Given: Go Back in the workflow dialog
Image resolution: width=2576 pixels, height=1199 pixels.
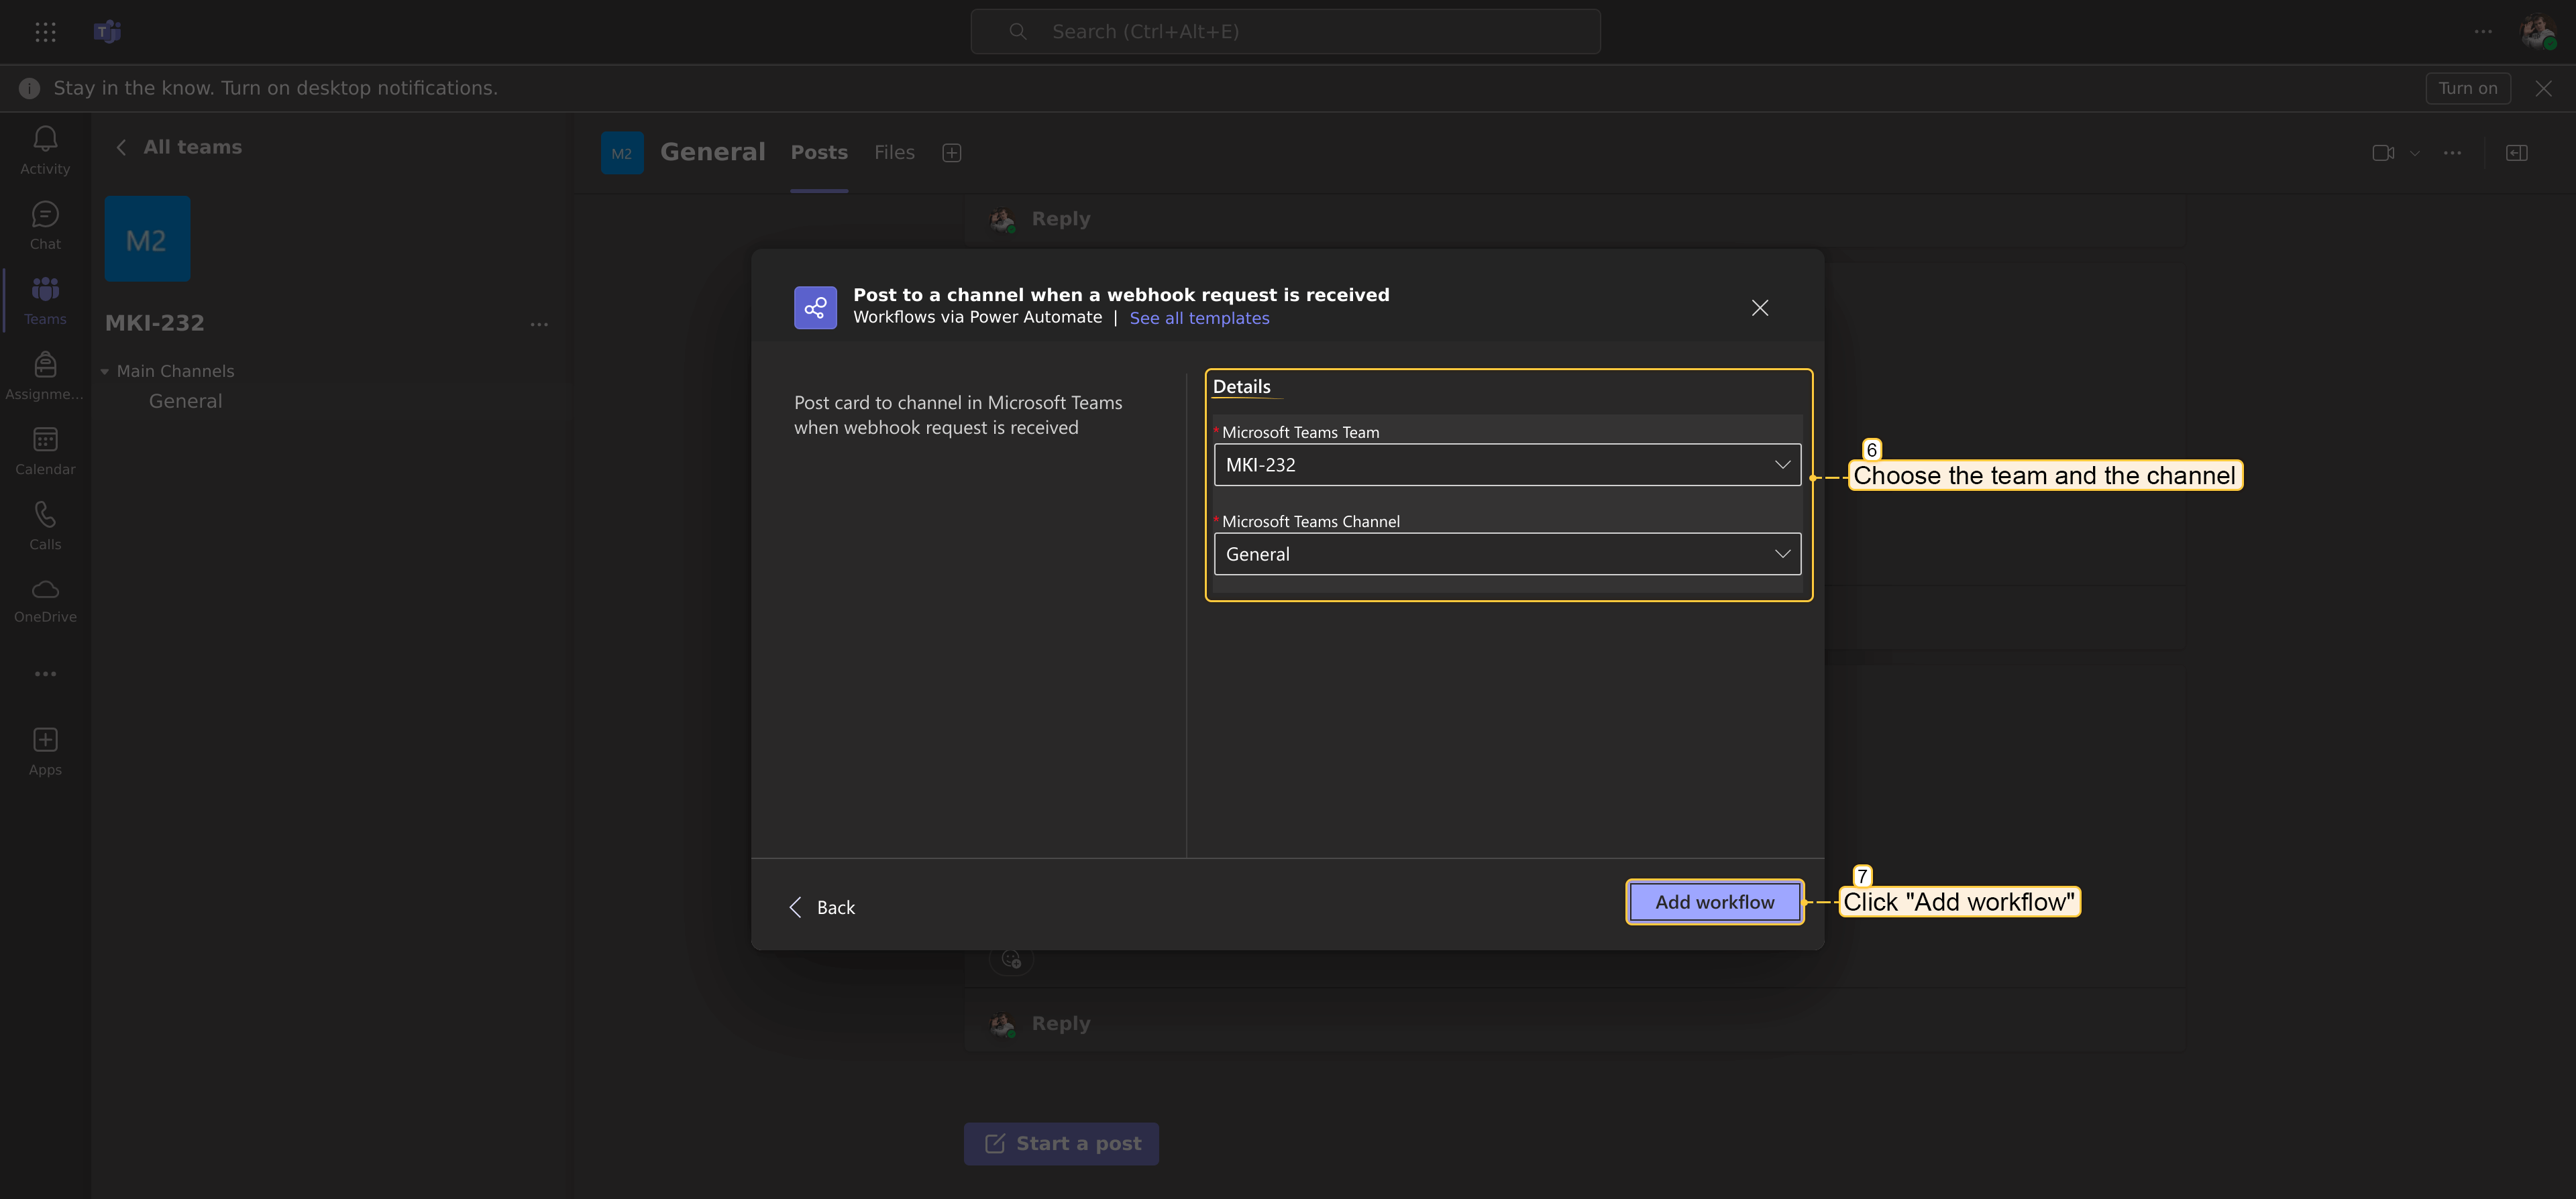Looking at the screenshot, I should coord(822,907).
